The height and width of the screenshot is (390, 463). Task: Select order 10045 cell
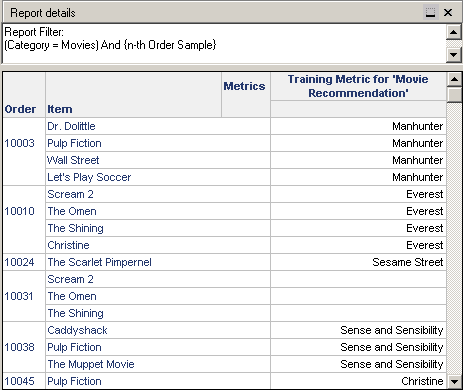pyautogui.click(x=24, y=381)
